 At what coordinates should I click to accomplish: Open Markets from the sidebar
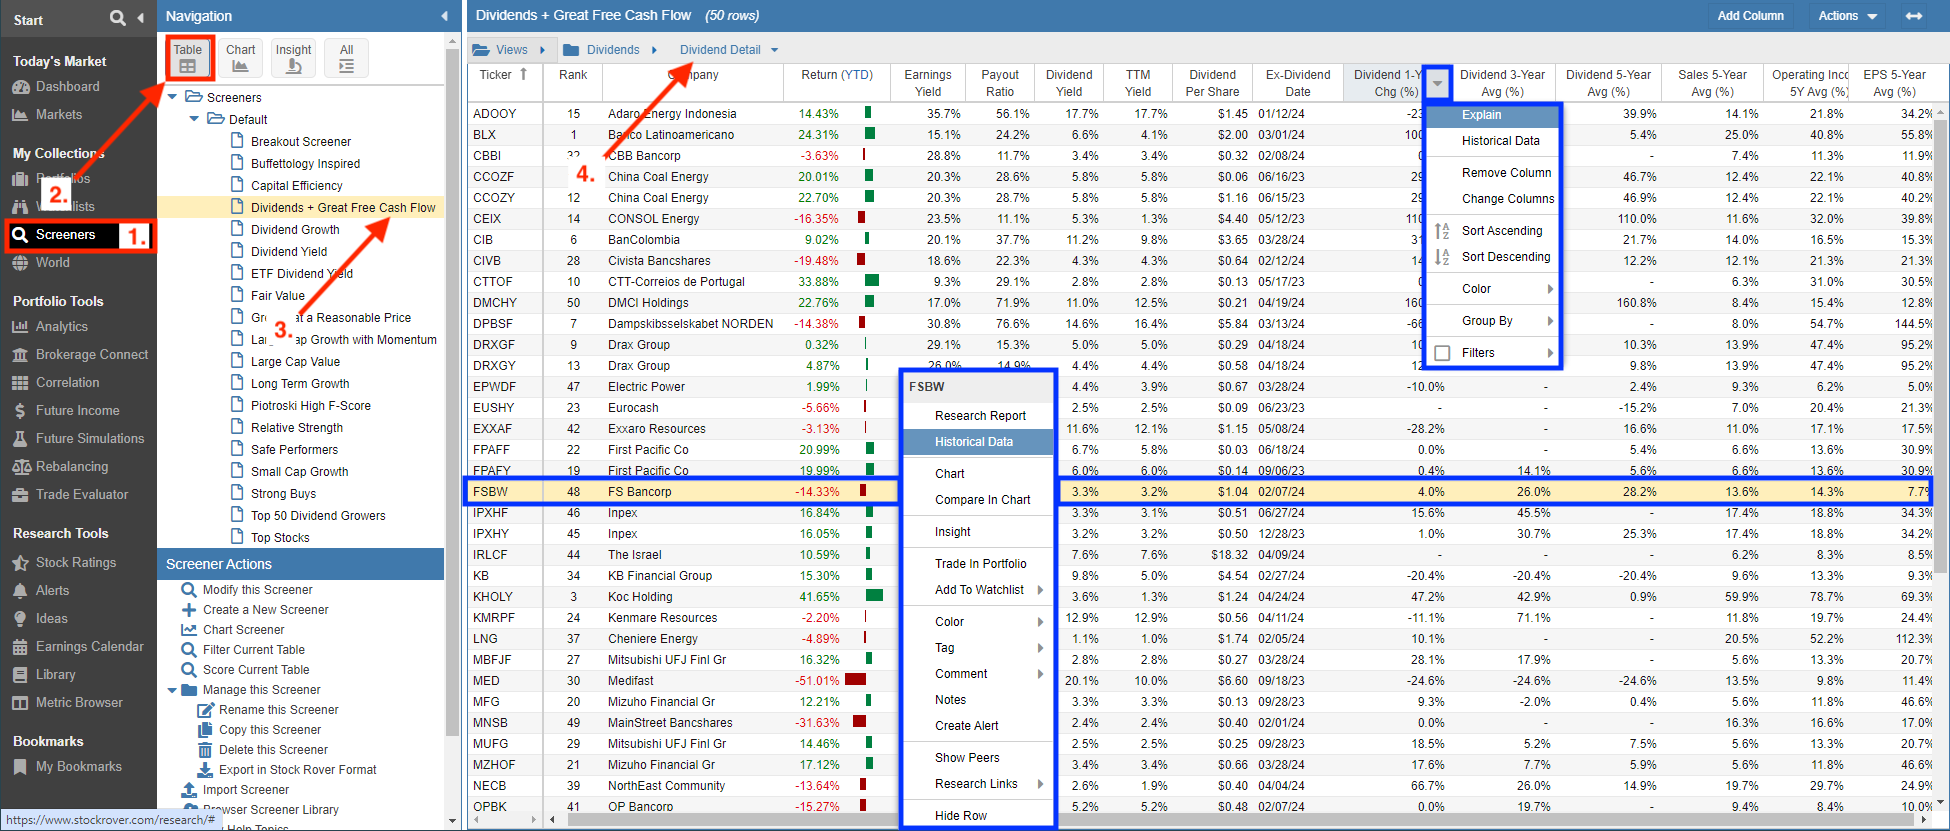pyautogui.click(x=59, y=114)
